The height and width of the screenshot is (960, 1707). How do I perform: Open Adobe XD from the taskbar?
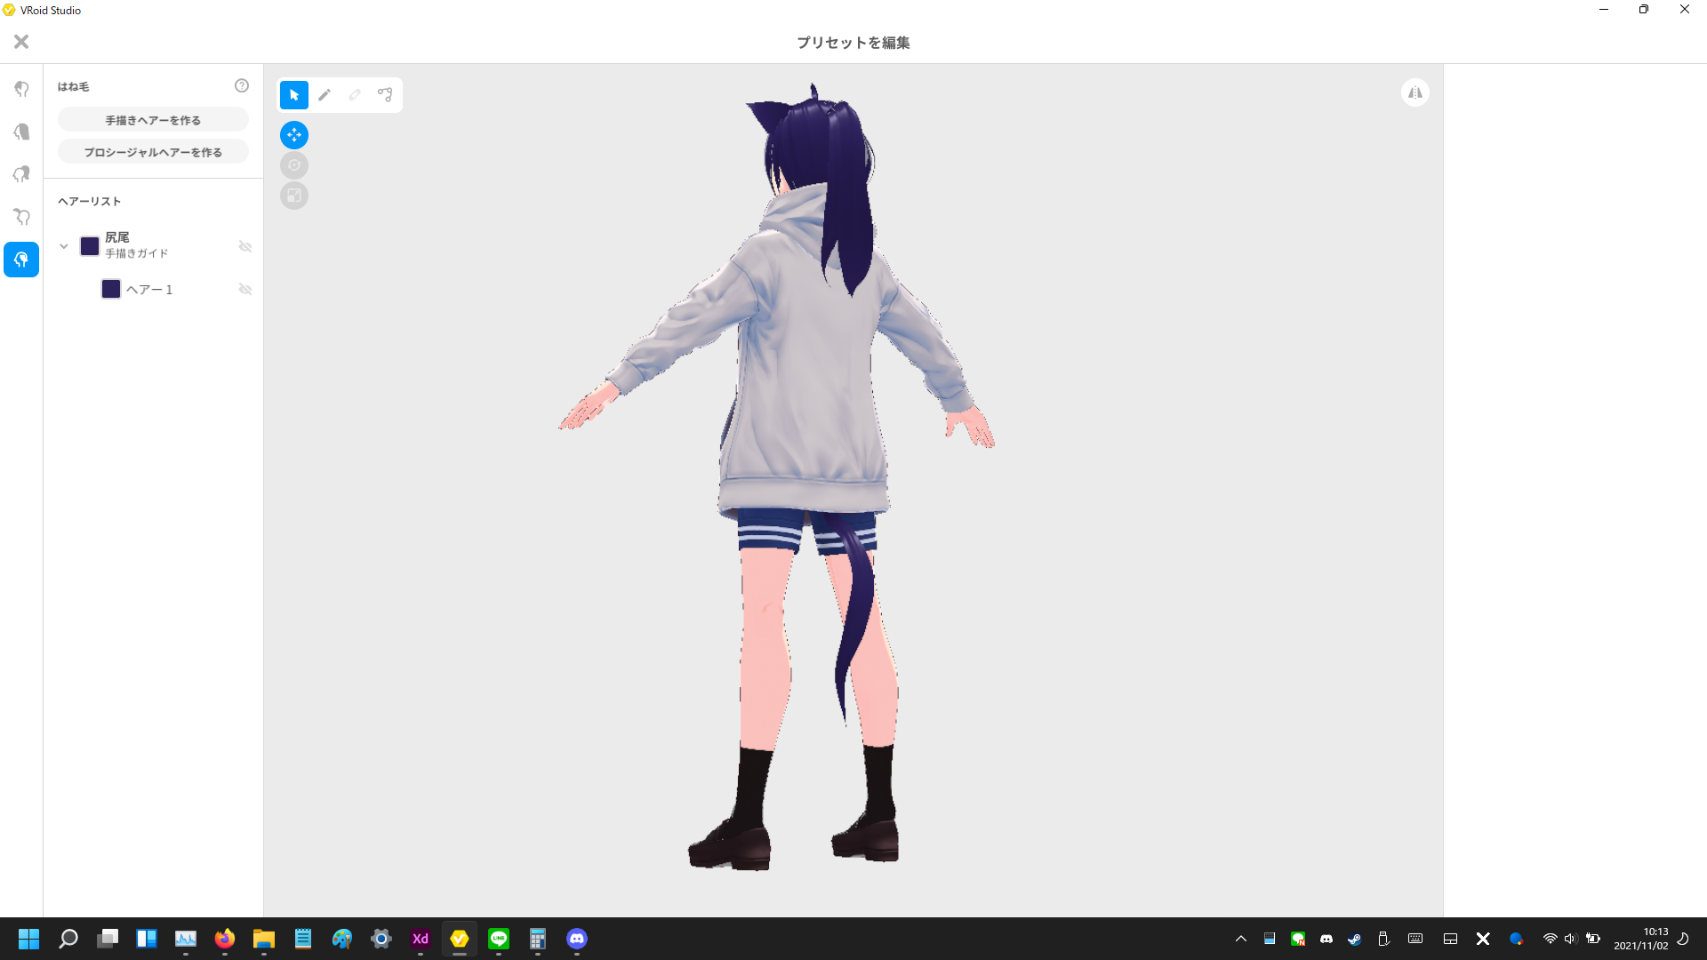pyautogui.click(x=420, y=939)
